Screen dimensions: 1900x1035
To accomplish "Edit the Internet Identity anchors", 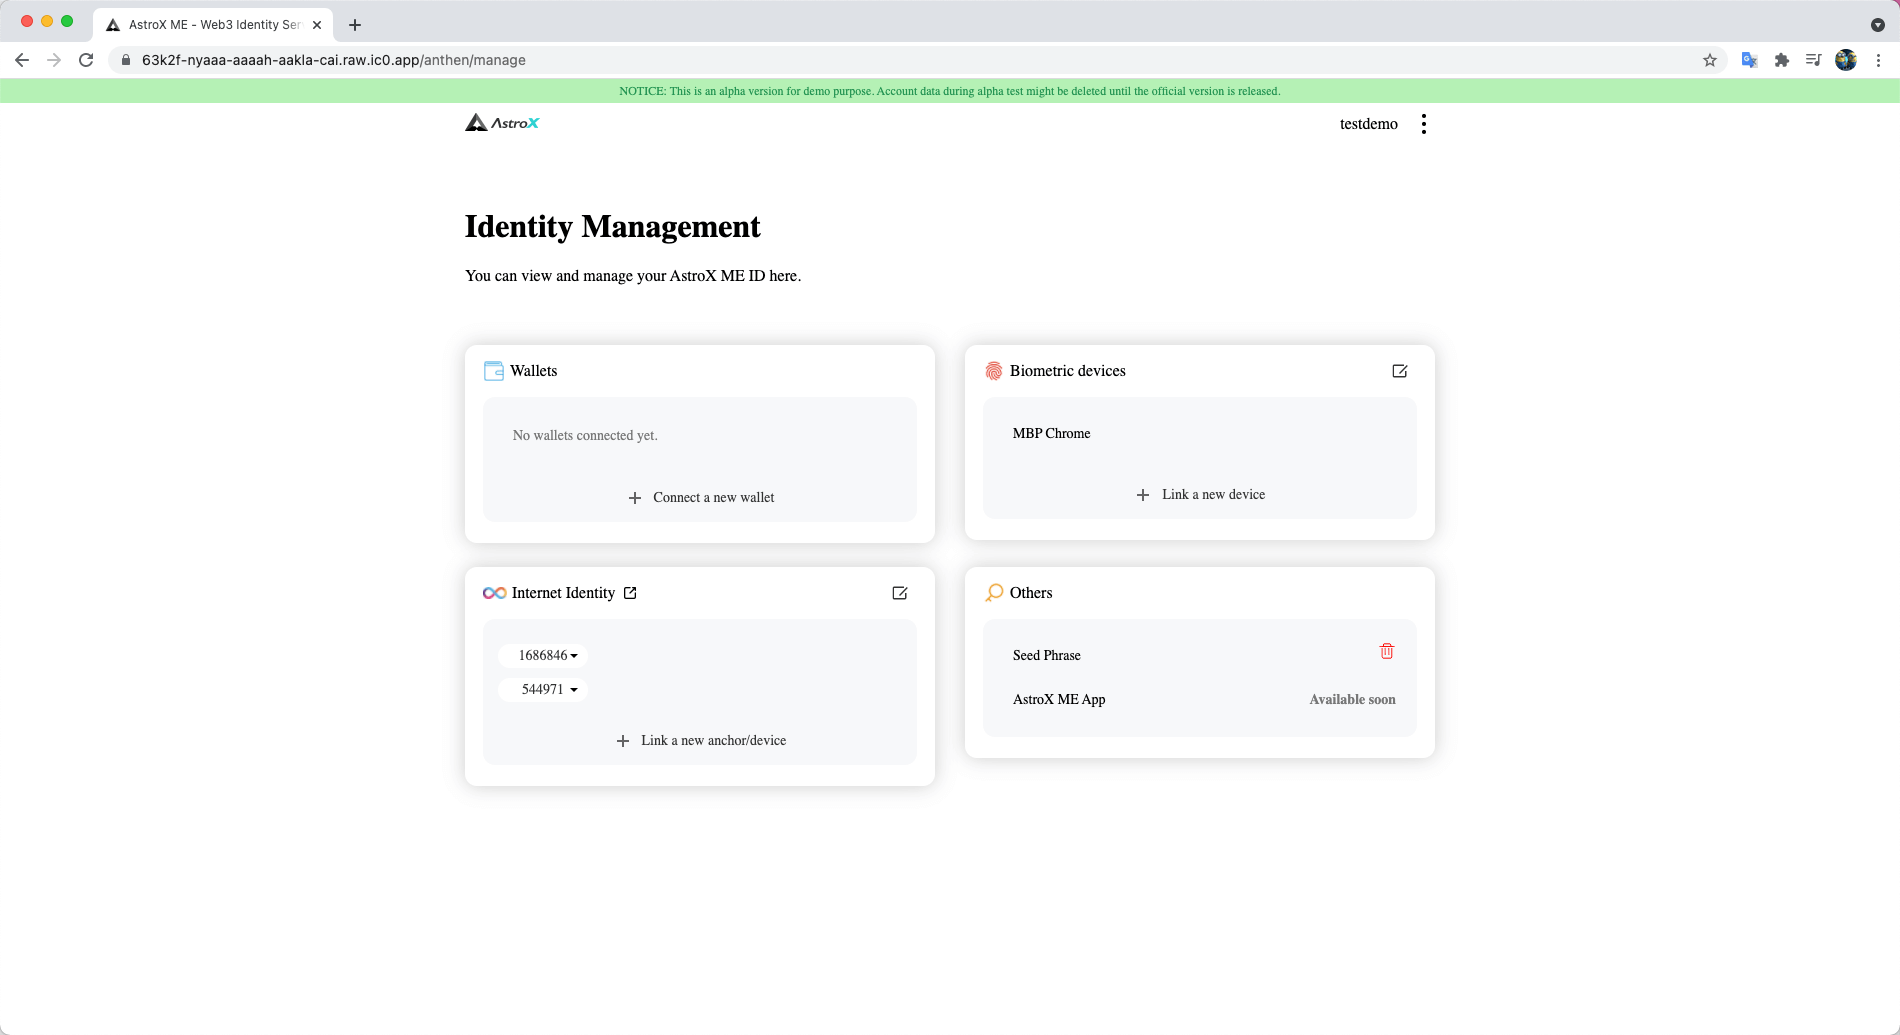I will tap(900, 593).
